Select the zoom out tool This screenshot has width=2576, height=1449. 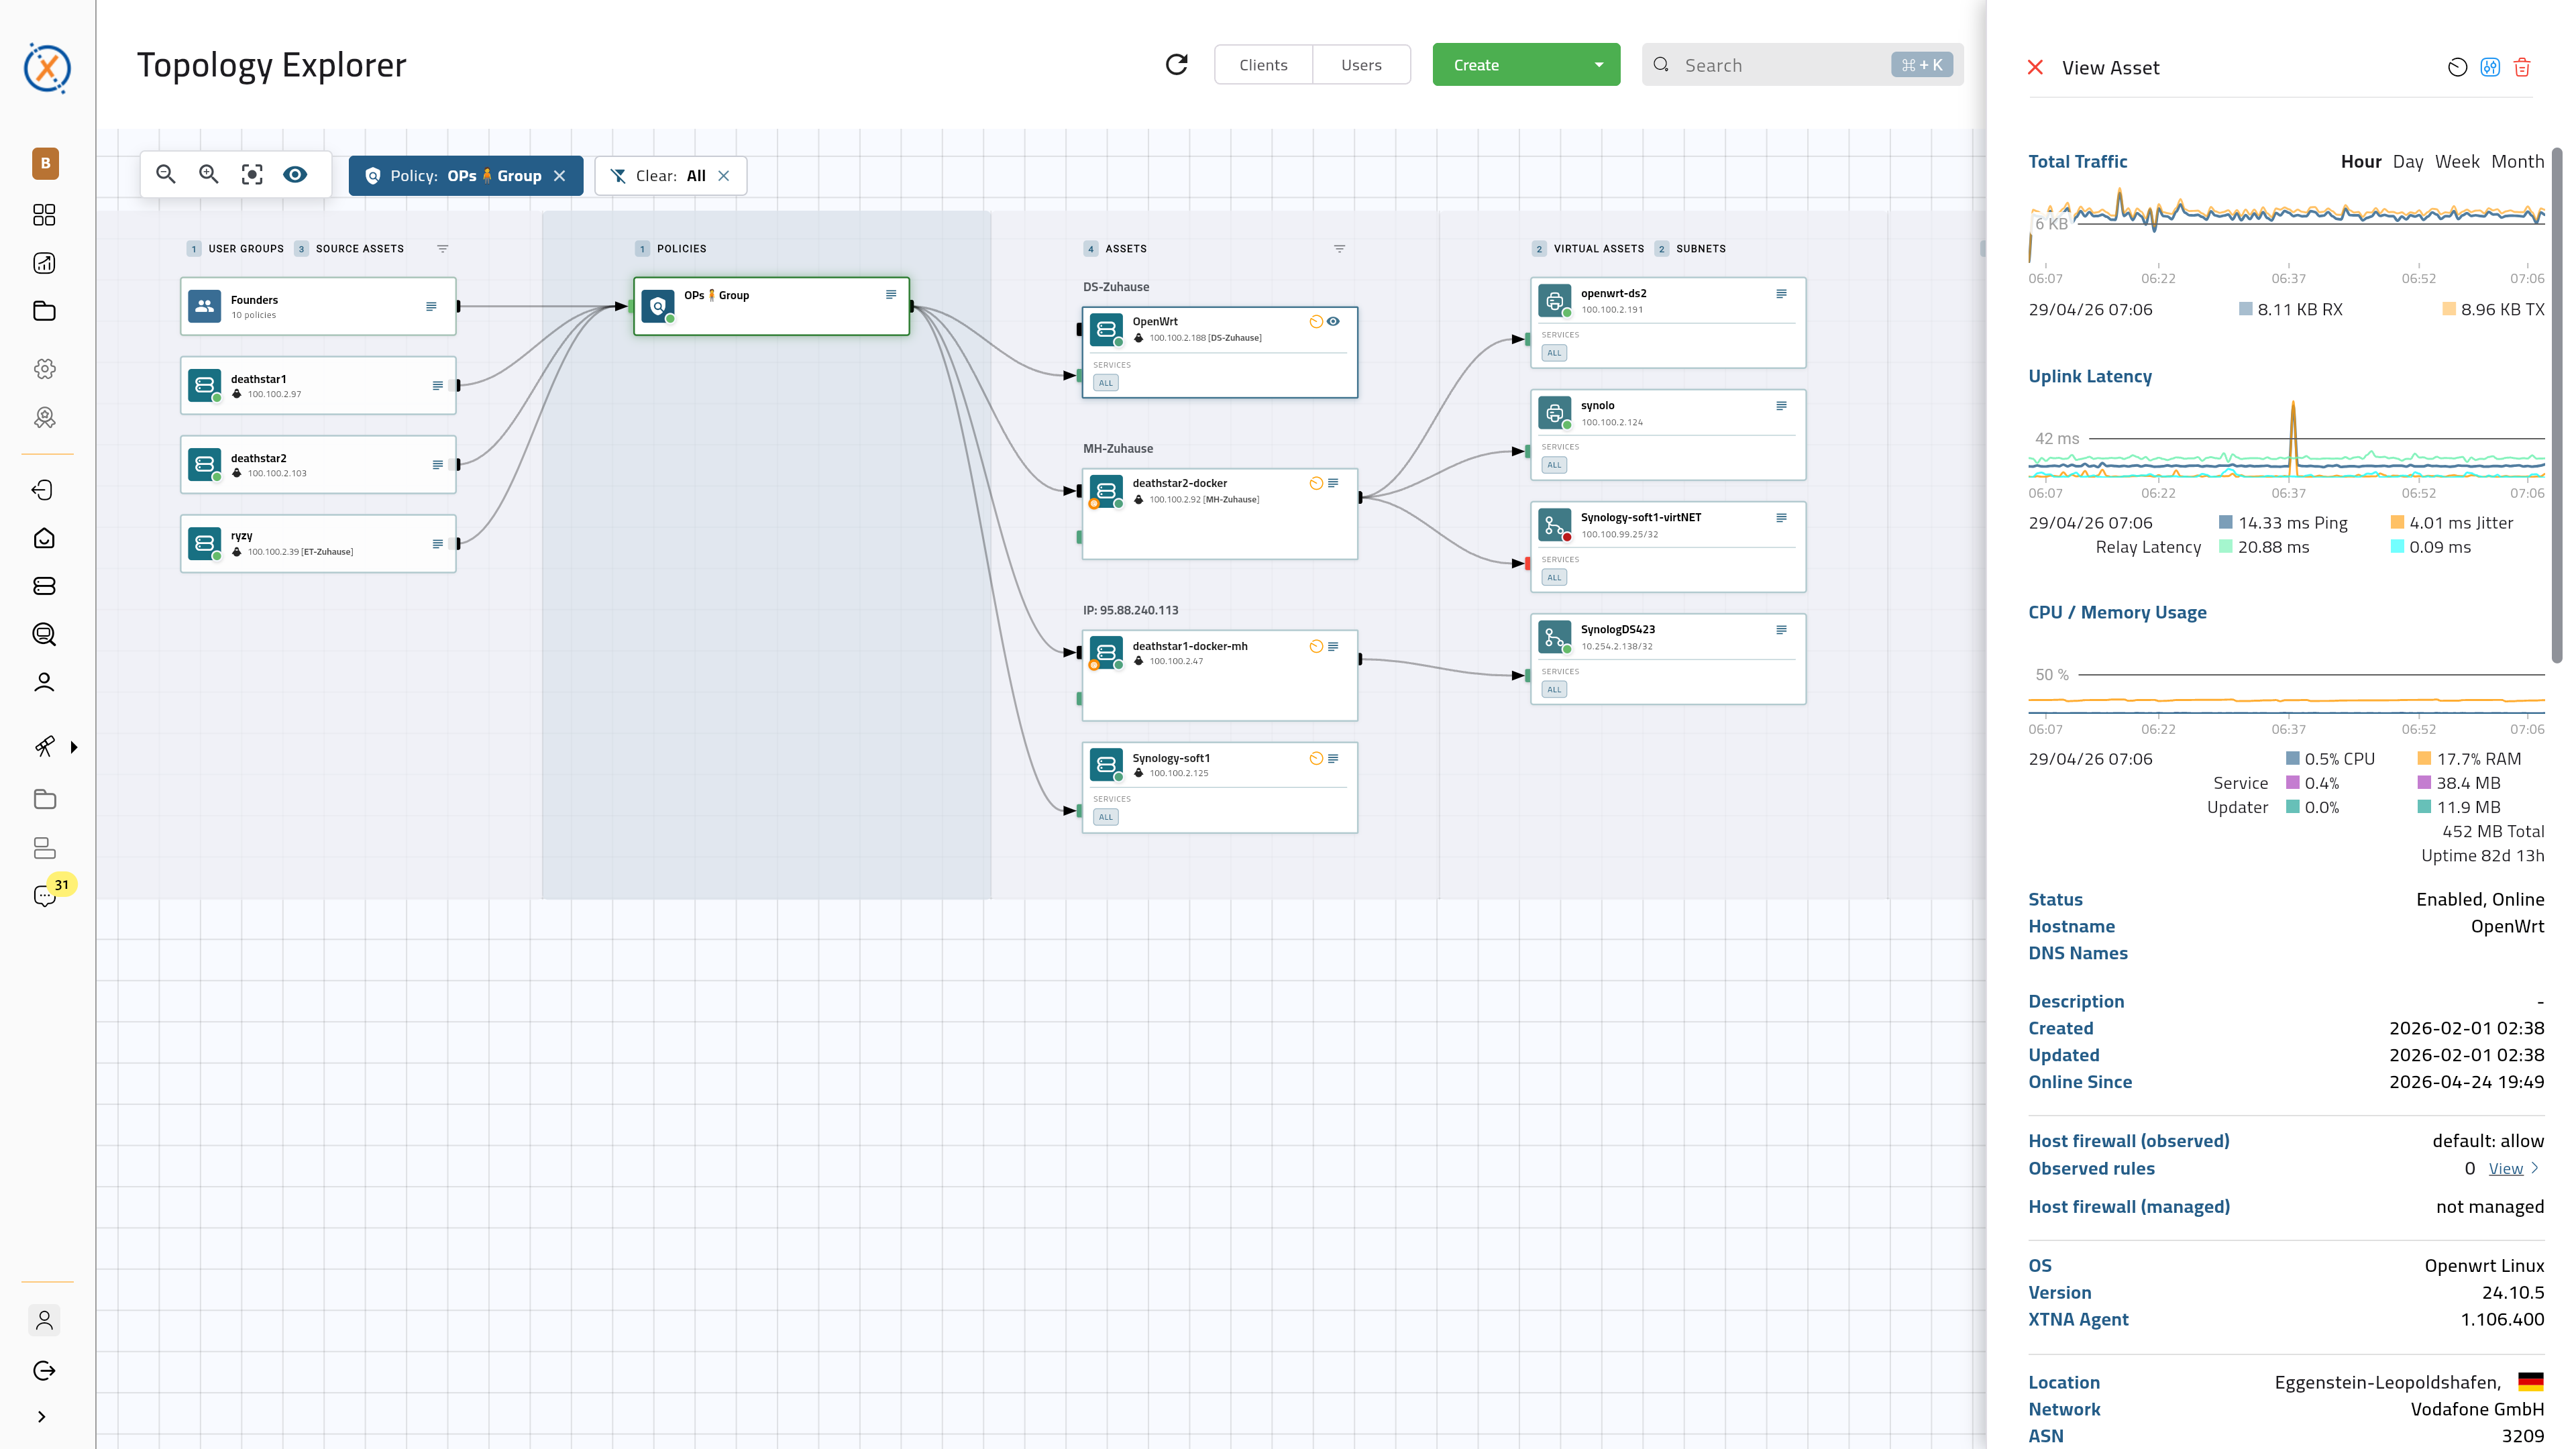point(165,173)
